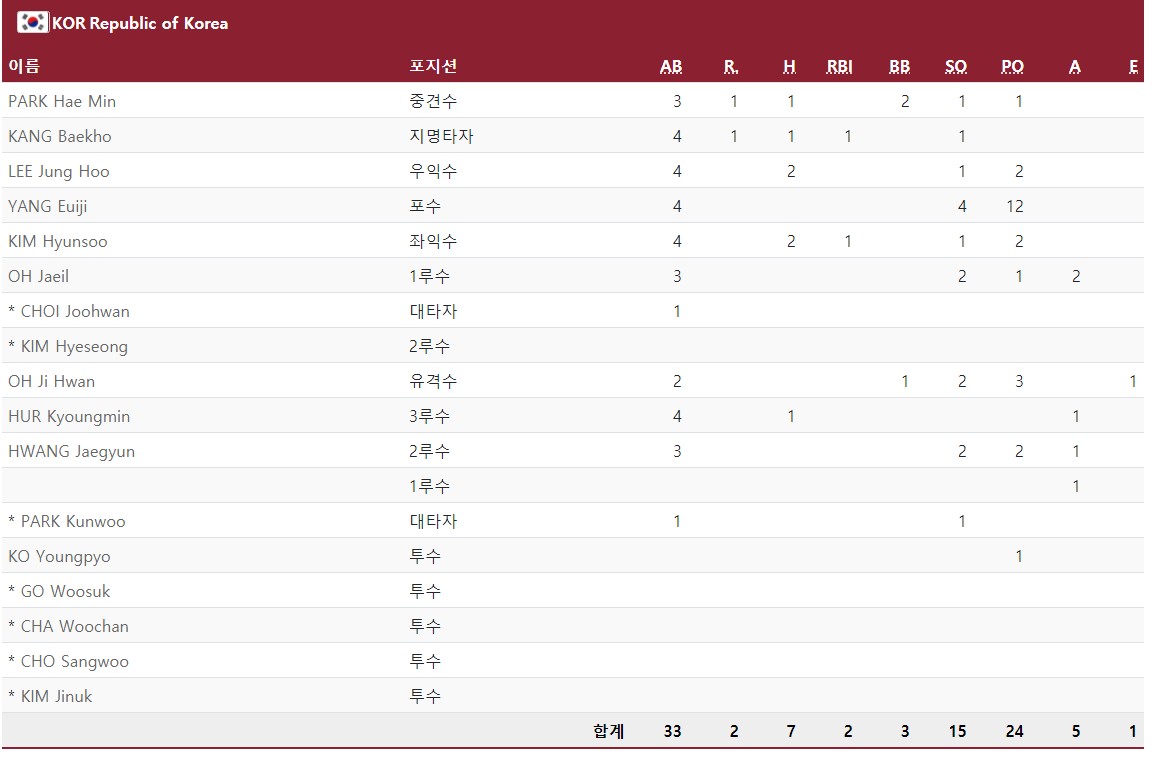Select player KANG Baekho

click(x=60, y=137)
